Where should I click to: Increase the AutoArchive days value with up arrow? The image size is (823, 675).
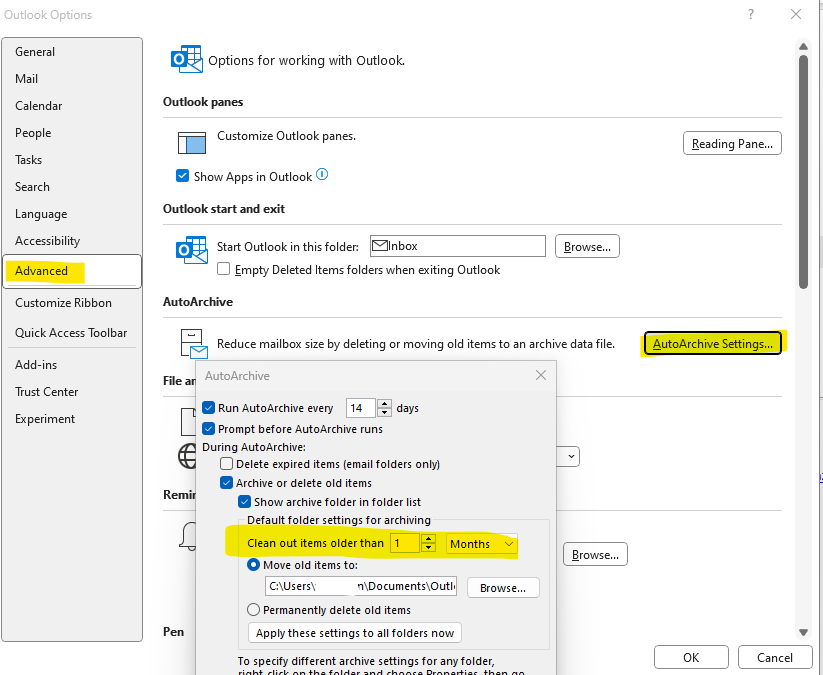pos(385,404)
